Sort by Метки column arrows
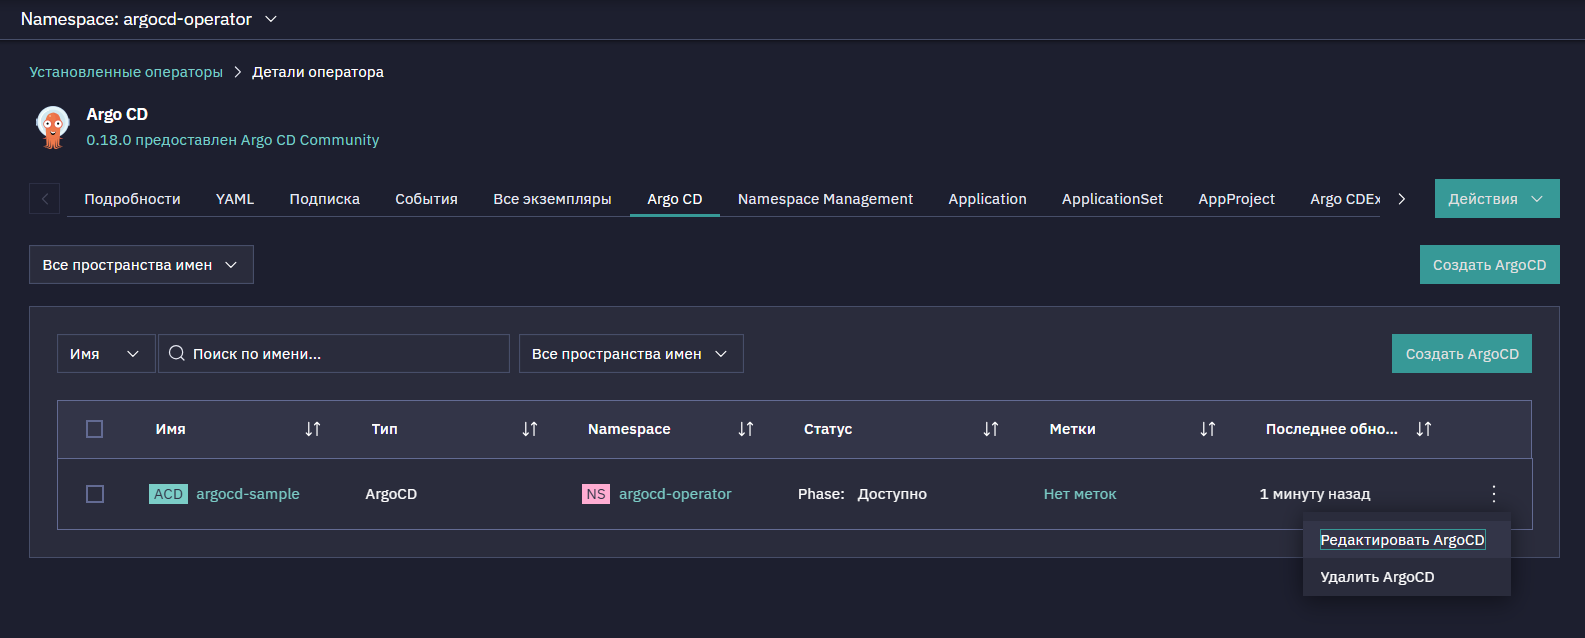Image resolution: width=1585 pixels, height=638 pixels. pyautogui.click(x=1208, y=429)
